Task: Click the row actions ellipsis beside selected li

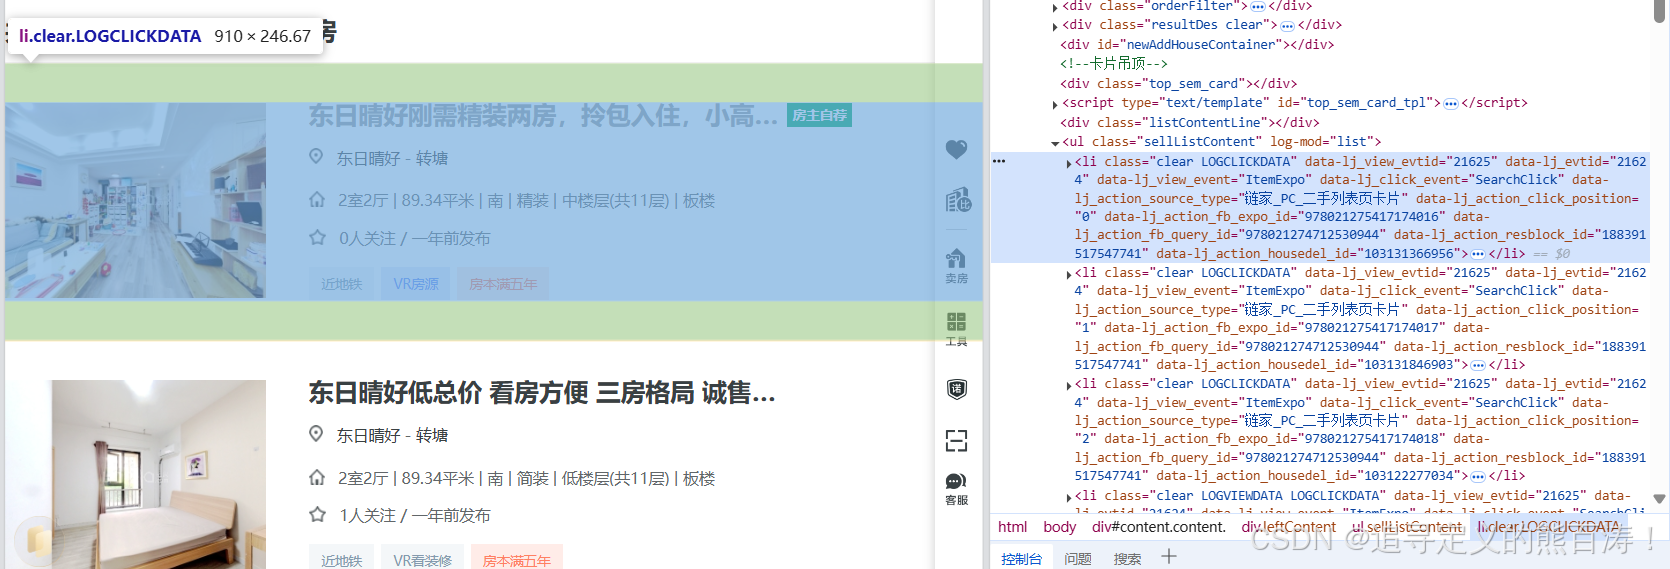Action: pyautogui.click(x=999, y=161)
